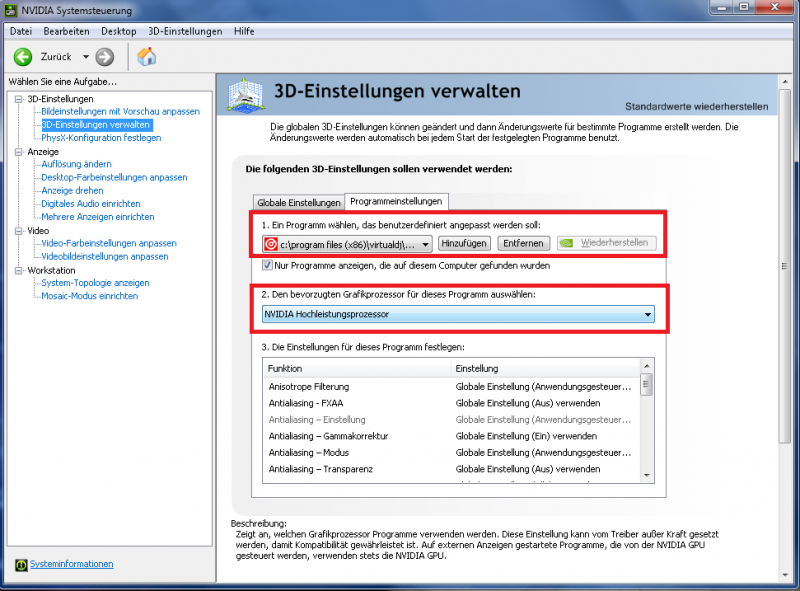The width and height of the screenshot is (800, 591).
Task: Collapse the Anzeige tree node
Action: (19, 152)
